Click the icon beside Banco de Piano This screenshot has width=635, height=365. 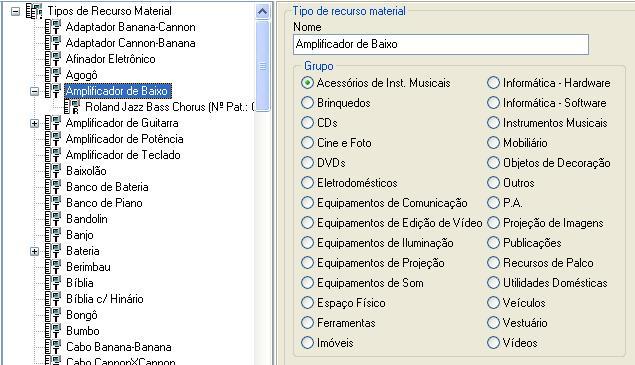53,203
